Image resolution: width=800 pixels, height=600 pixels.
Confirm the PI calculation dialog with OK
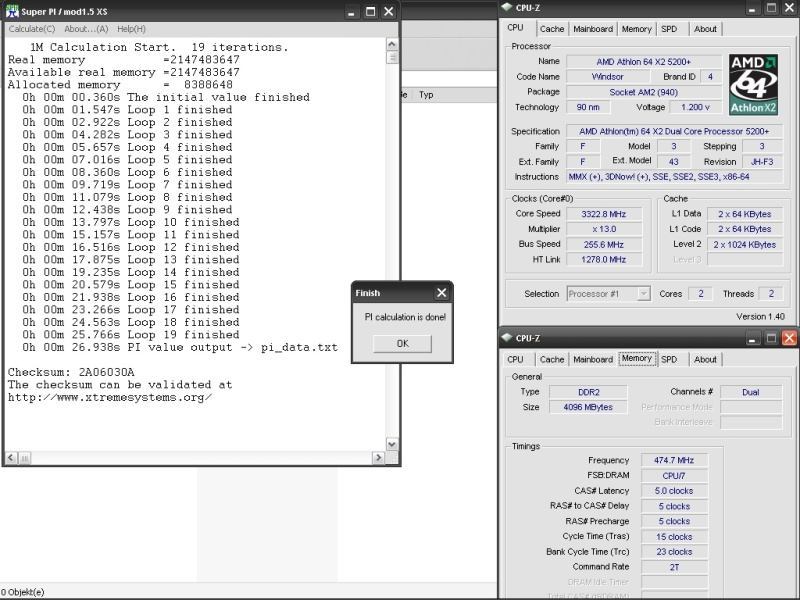(x=402, y=343)
